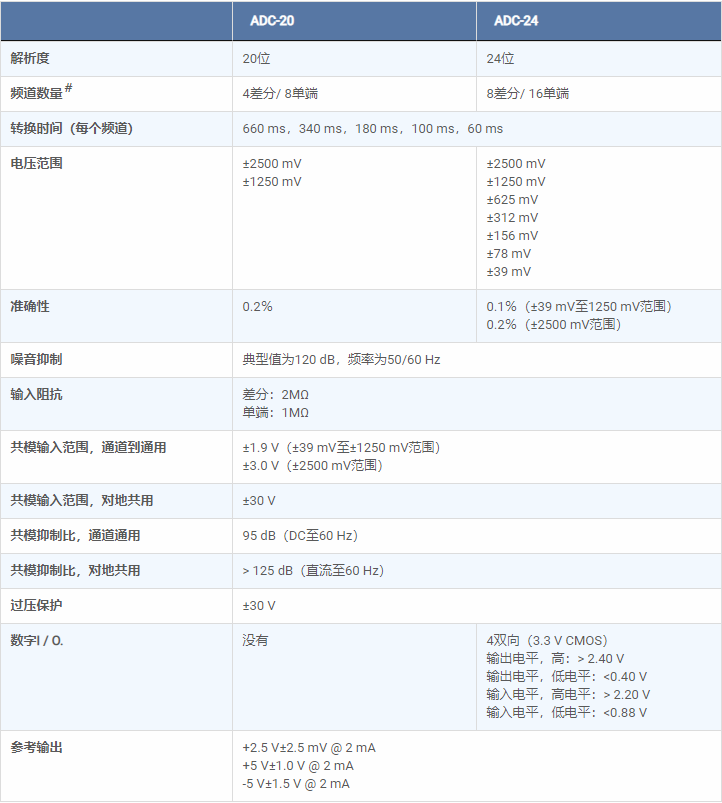This screenshot has height=803, width=722.
Task: Click the ±625 mV voltage range entry
Action: [512, 200]
